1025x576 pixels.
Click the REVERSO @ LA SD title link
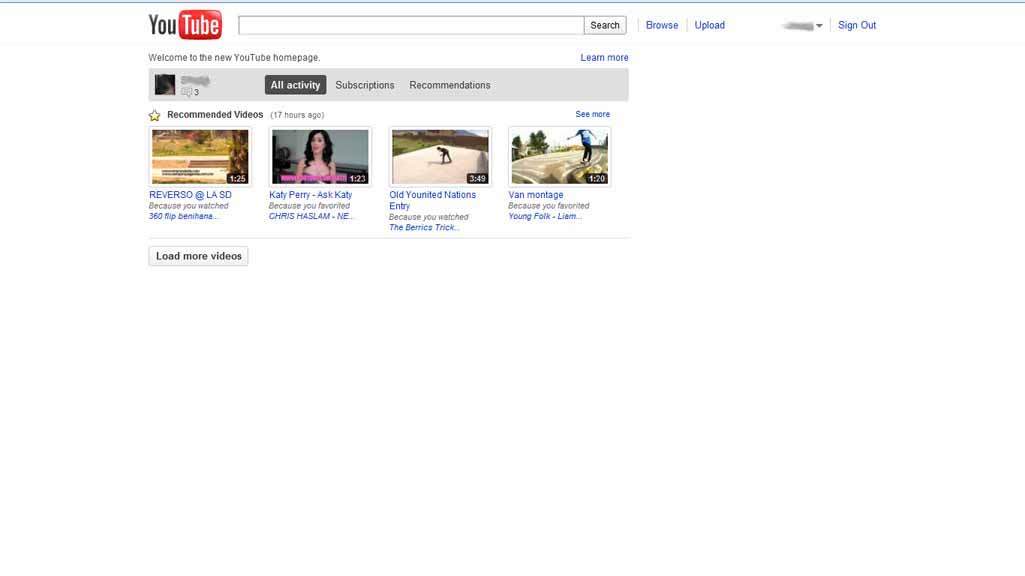190,195
